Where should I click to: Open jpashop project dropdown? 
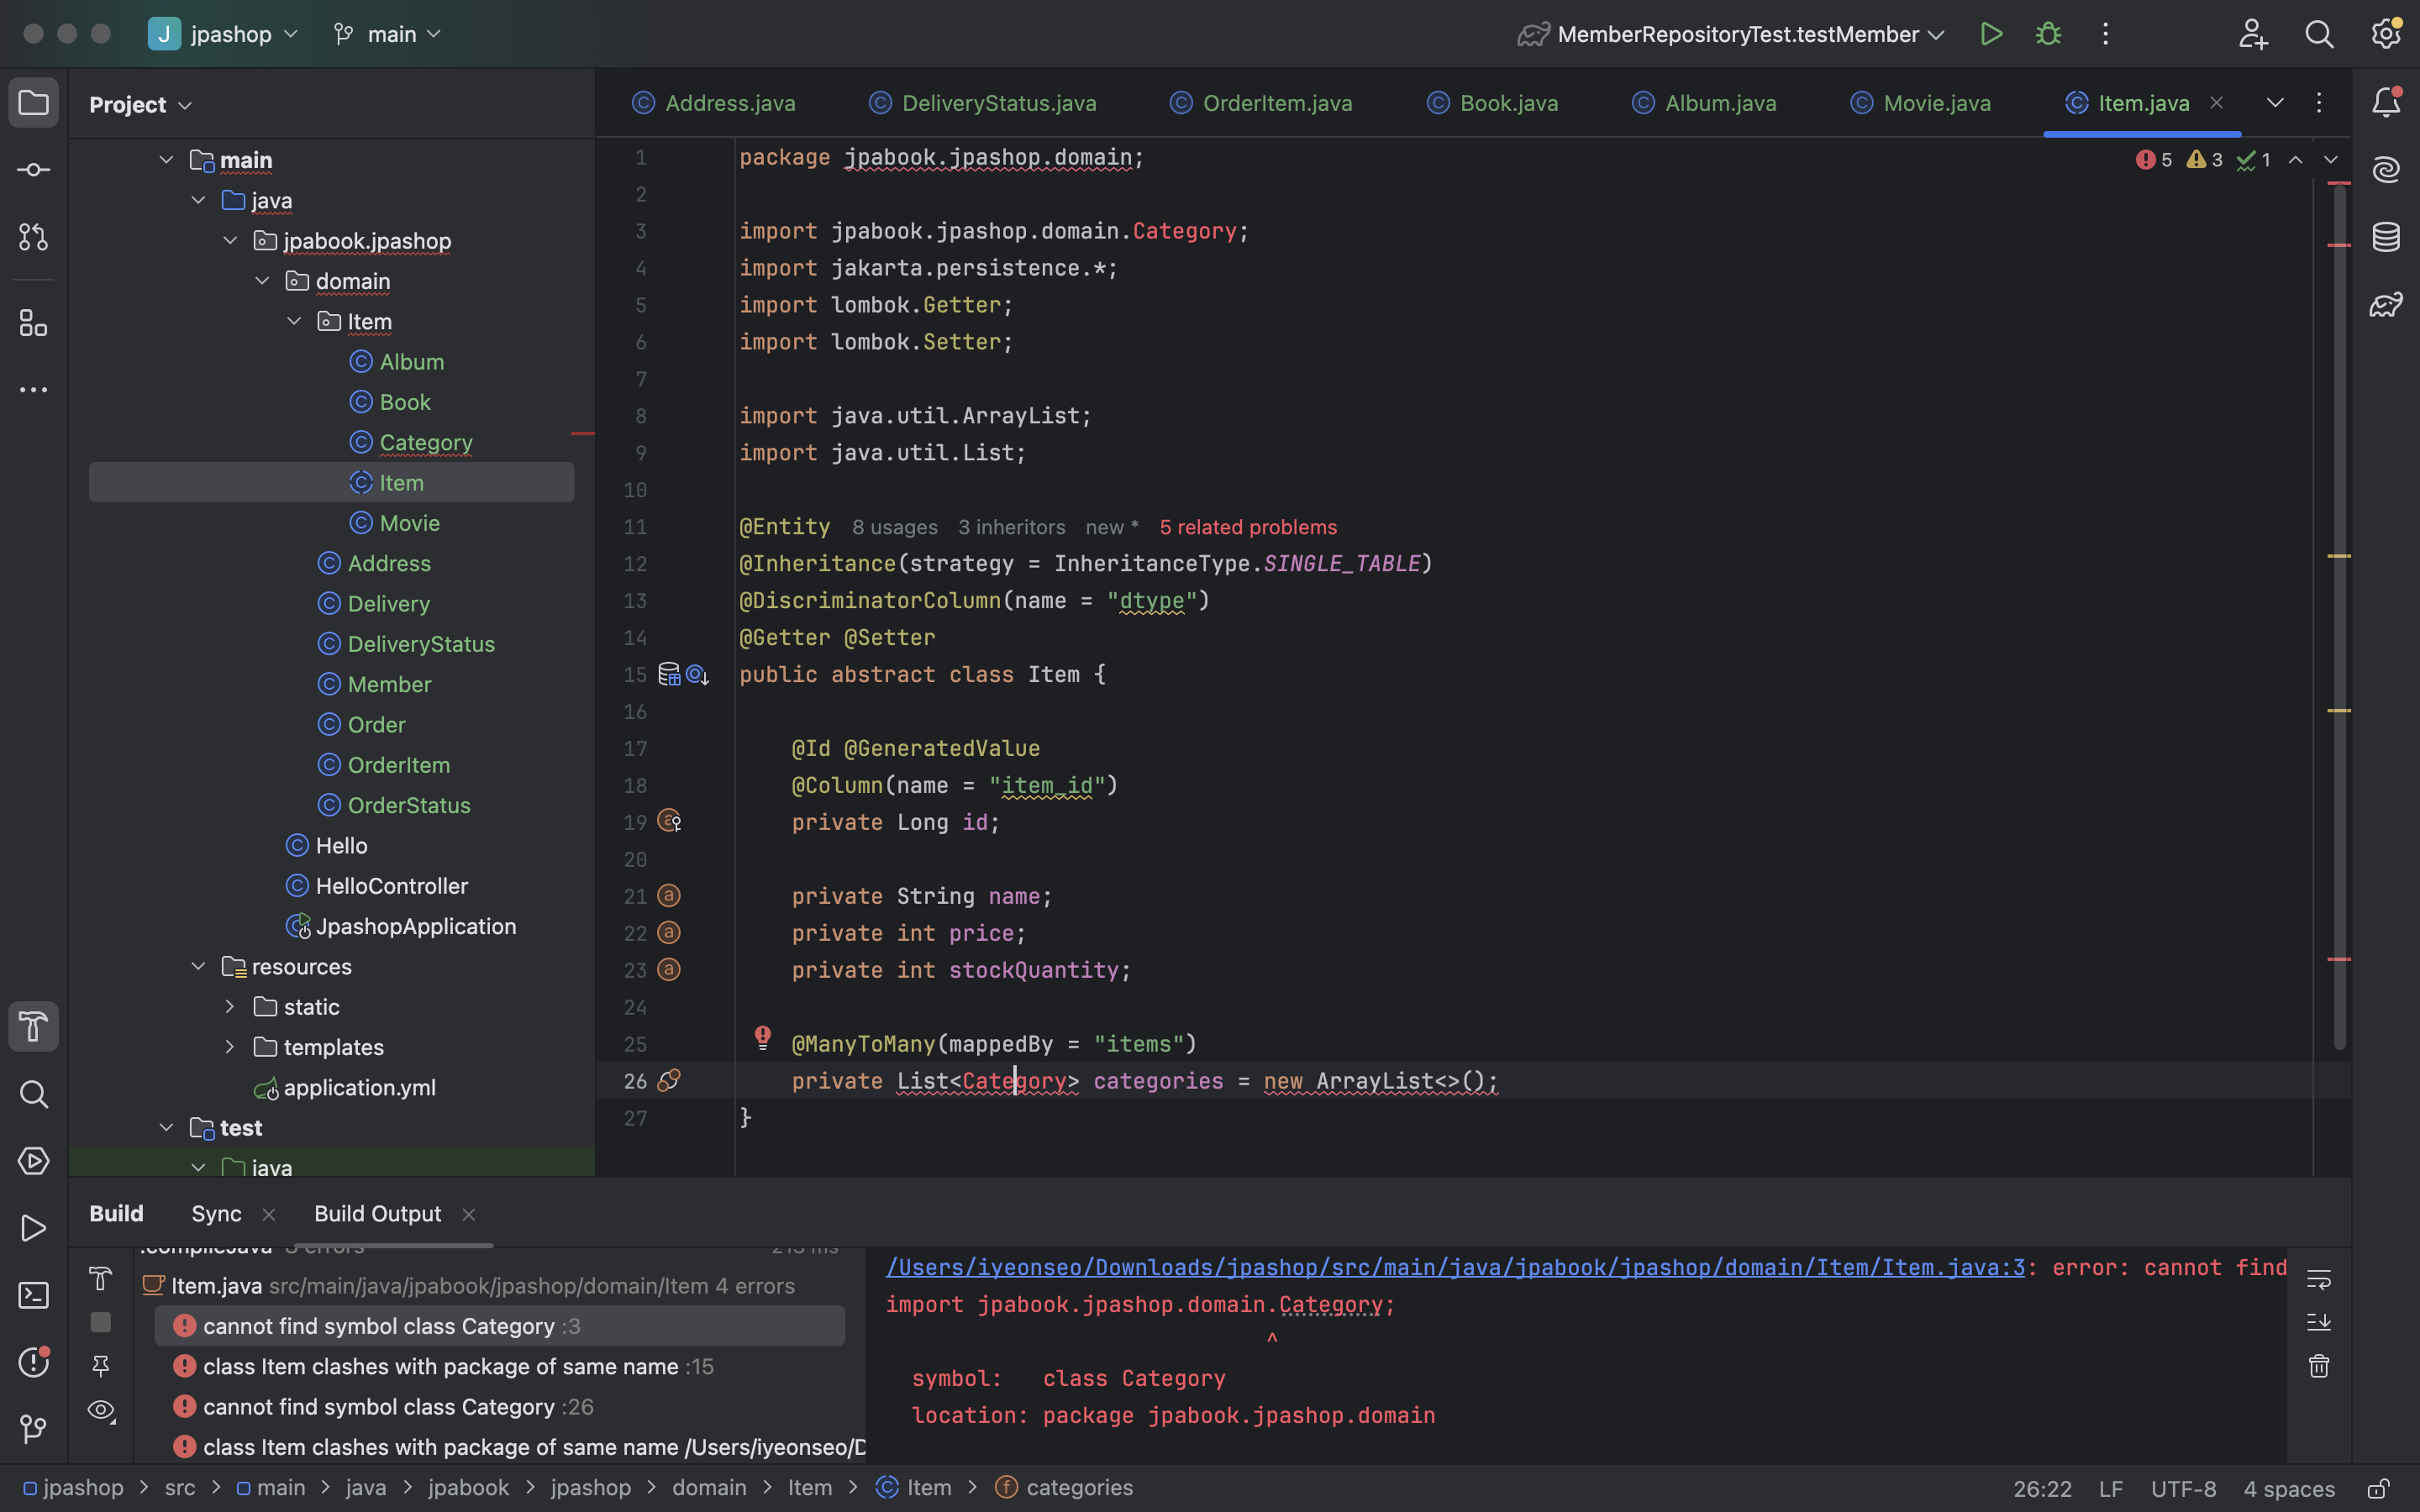pyautogui.click(x=223, y=34)
